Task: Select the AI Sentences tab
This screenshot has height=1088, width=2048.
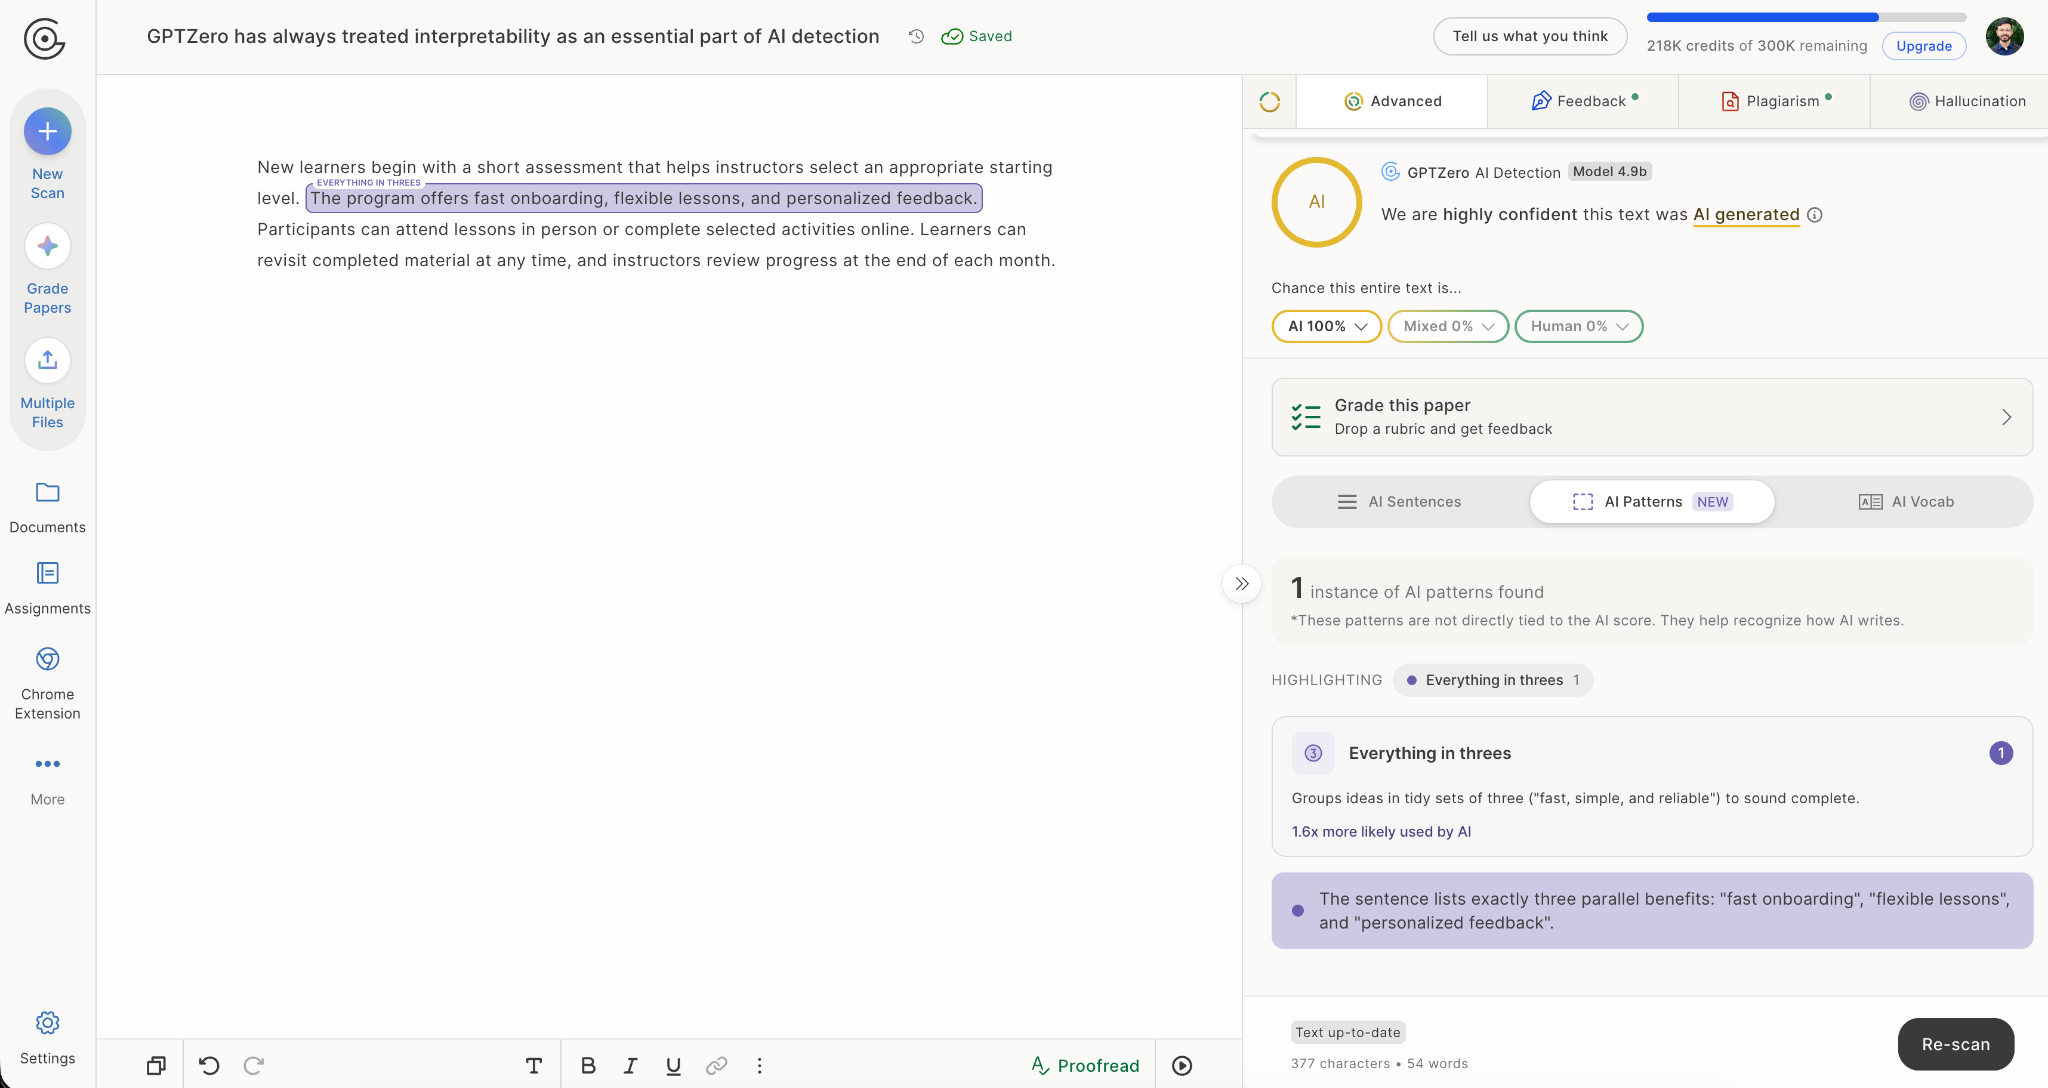Action: point(1399,502)
